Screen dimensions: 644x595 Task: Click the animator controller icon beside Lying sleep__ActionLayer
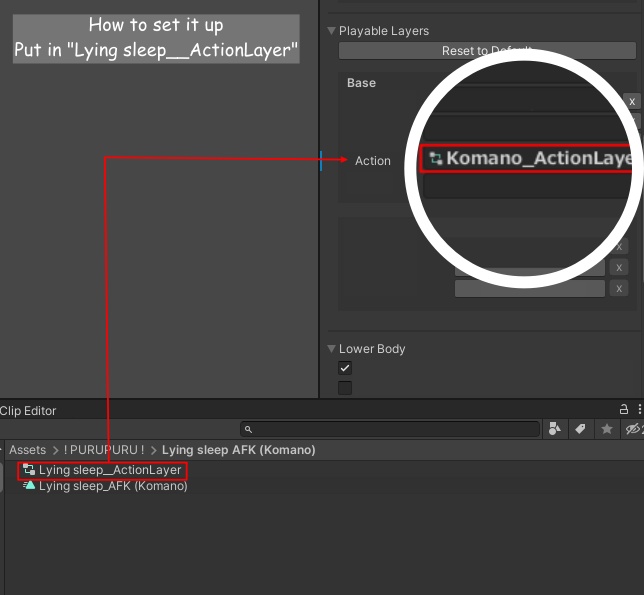coord(29,470)
